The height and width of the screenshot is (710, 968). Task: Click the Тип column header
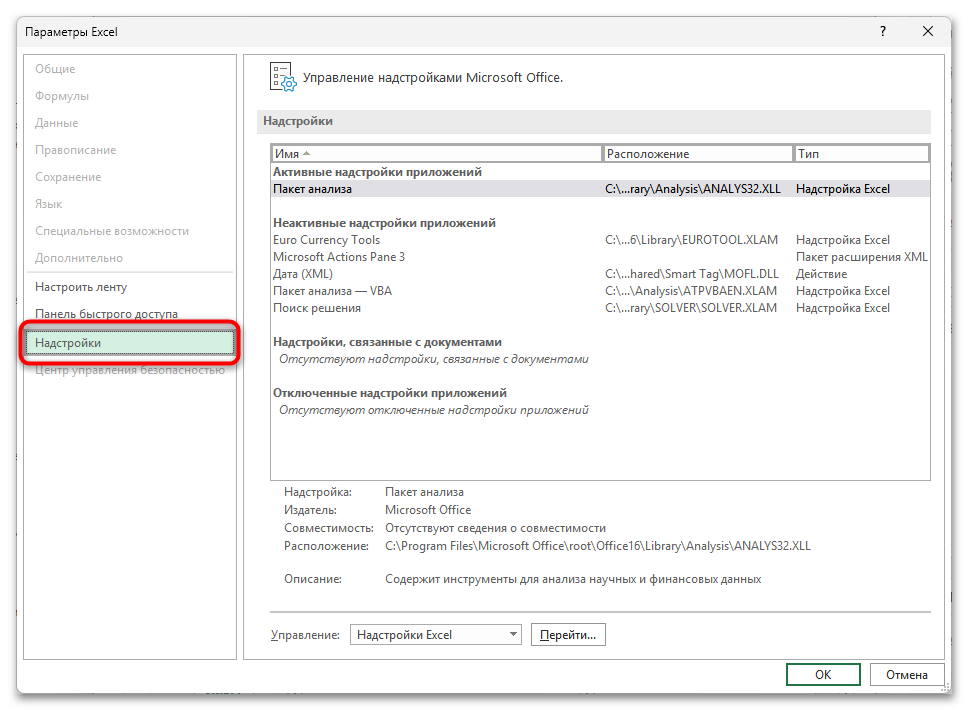pos(860,154)
